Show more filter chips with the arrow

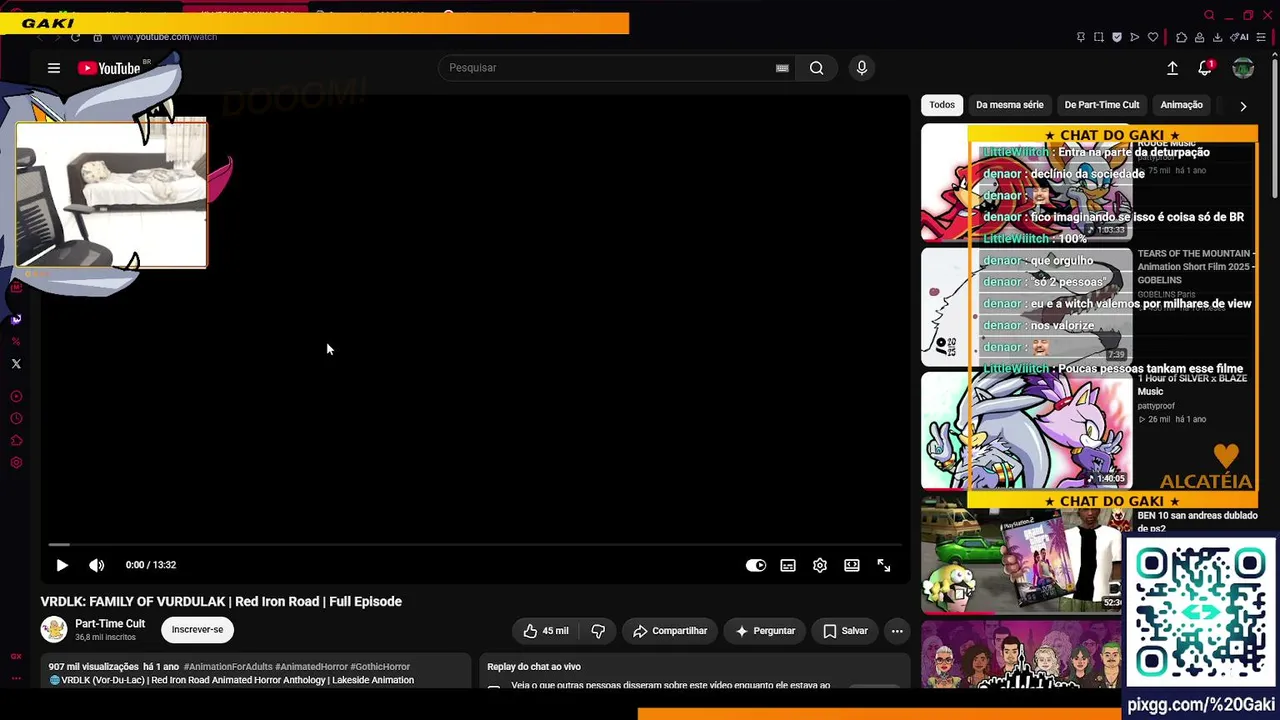[x=1243, y=106]
